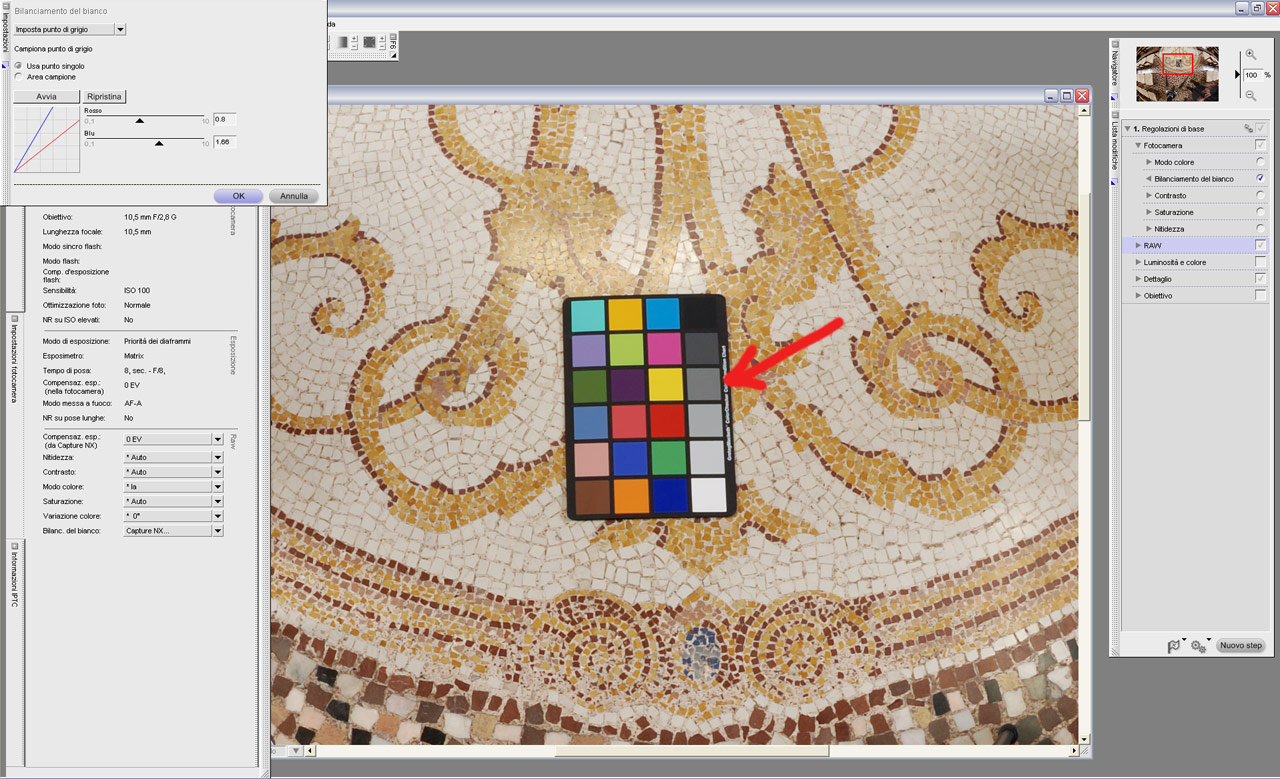Select the Nitidezza radio button in edit list
Viewport: 1280px width, 779px height.
click(x=1260, y=229)
